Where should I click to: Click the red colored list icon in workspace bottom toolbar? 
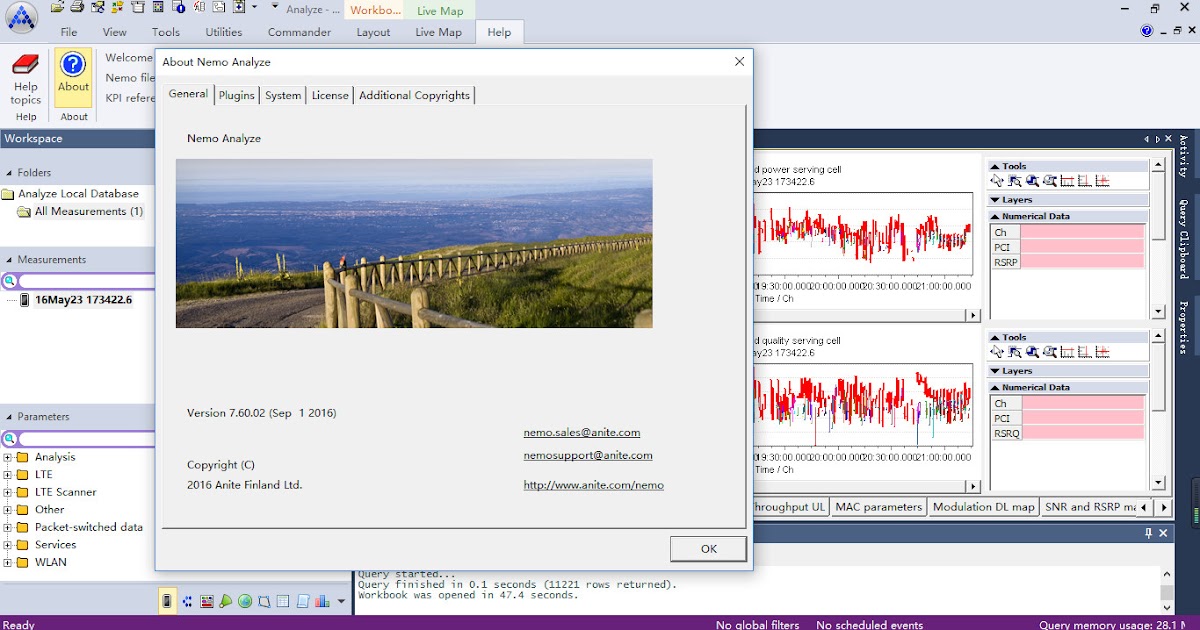coord(206,602)
